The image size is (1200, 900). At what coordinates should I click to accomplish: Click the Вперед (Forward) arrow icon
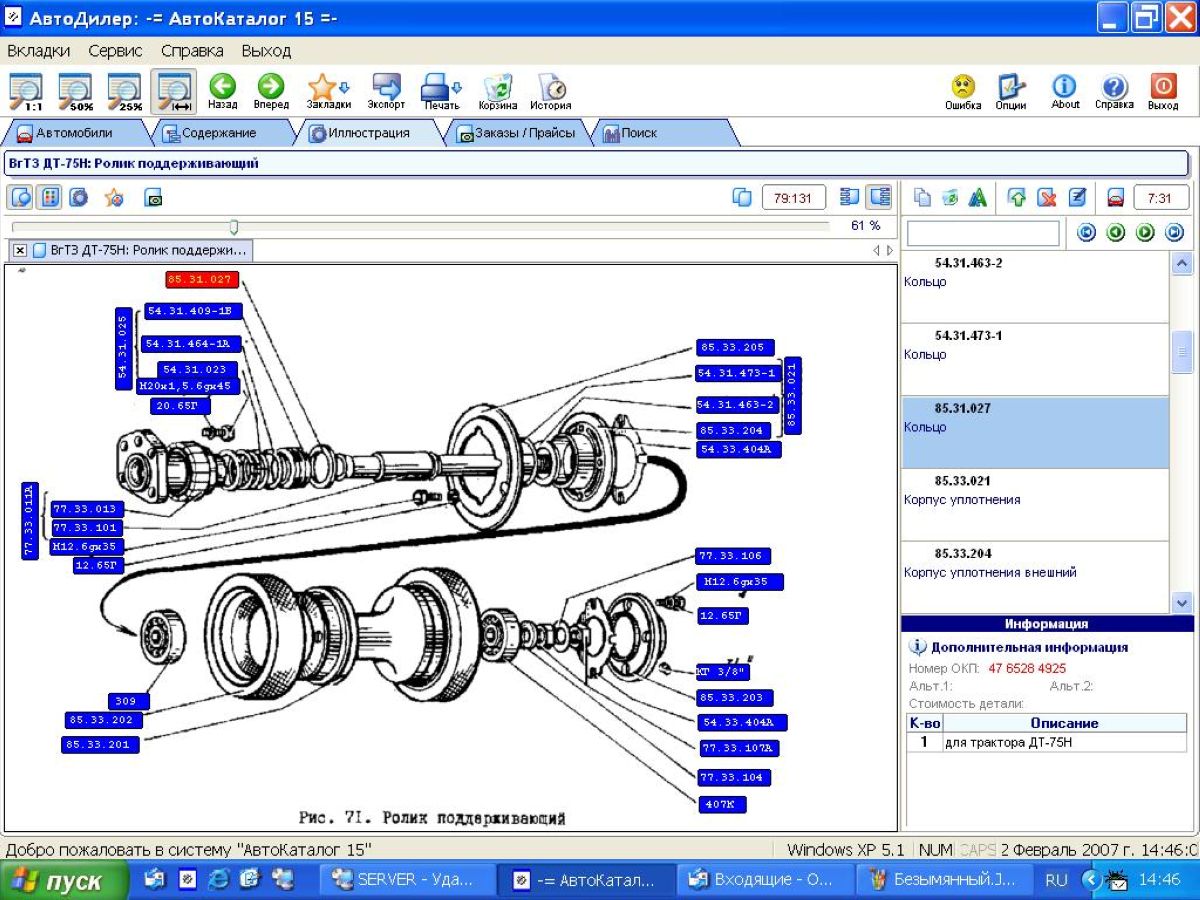(270, 87)
